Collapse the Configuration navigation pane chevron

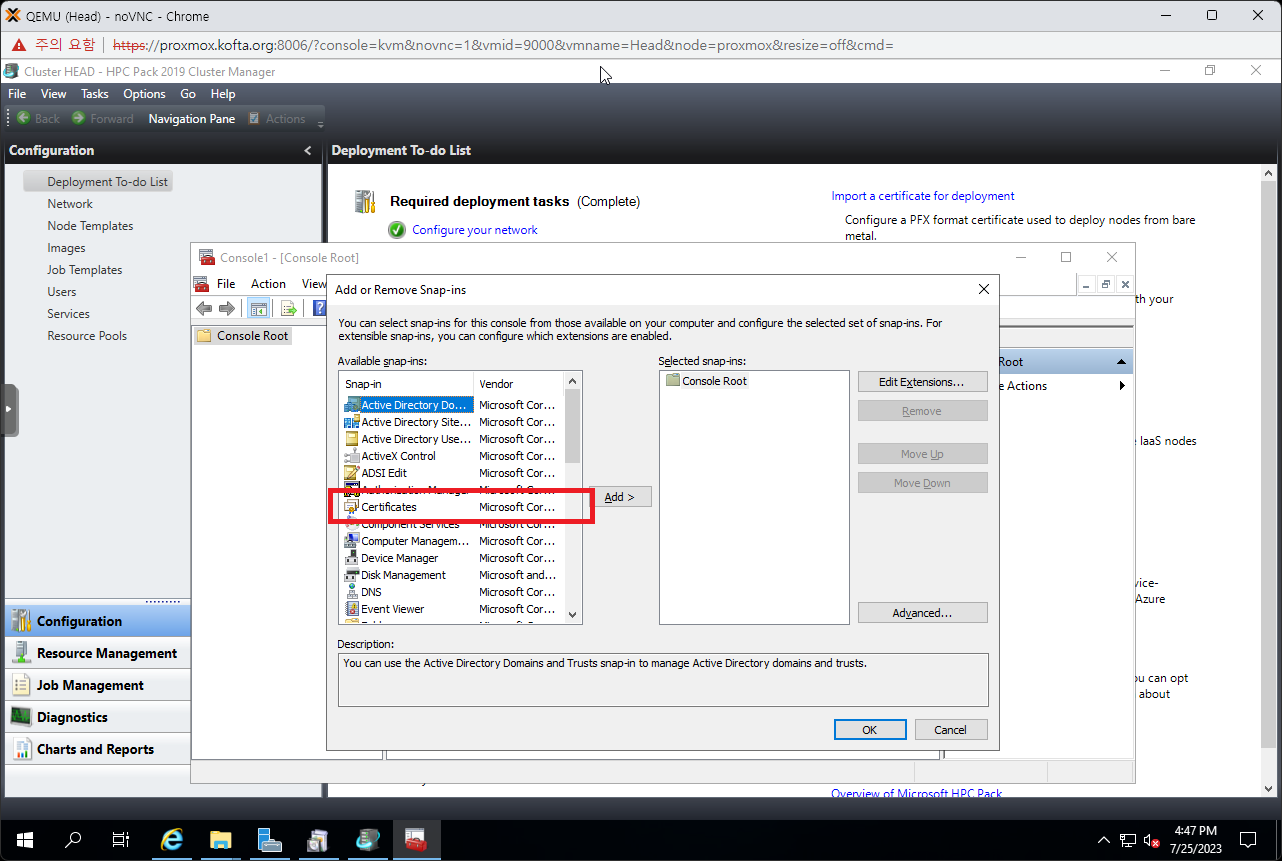click(308, 151)
